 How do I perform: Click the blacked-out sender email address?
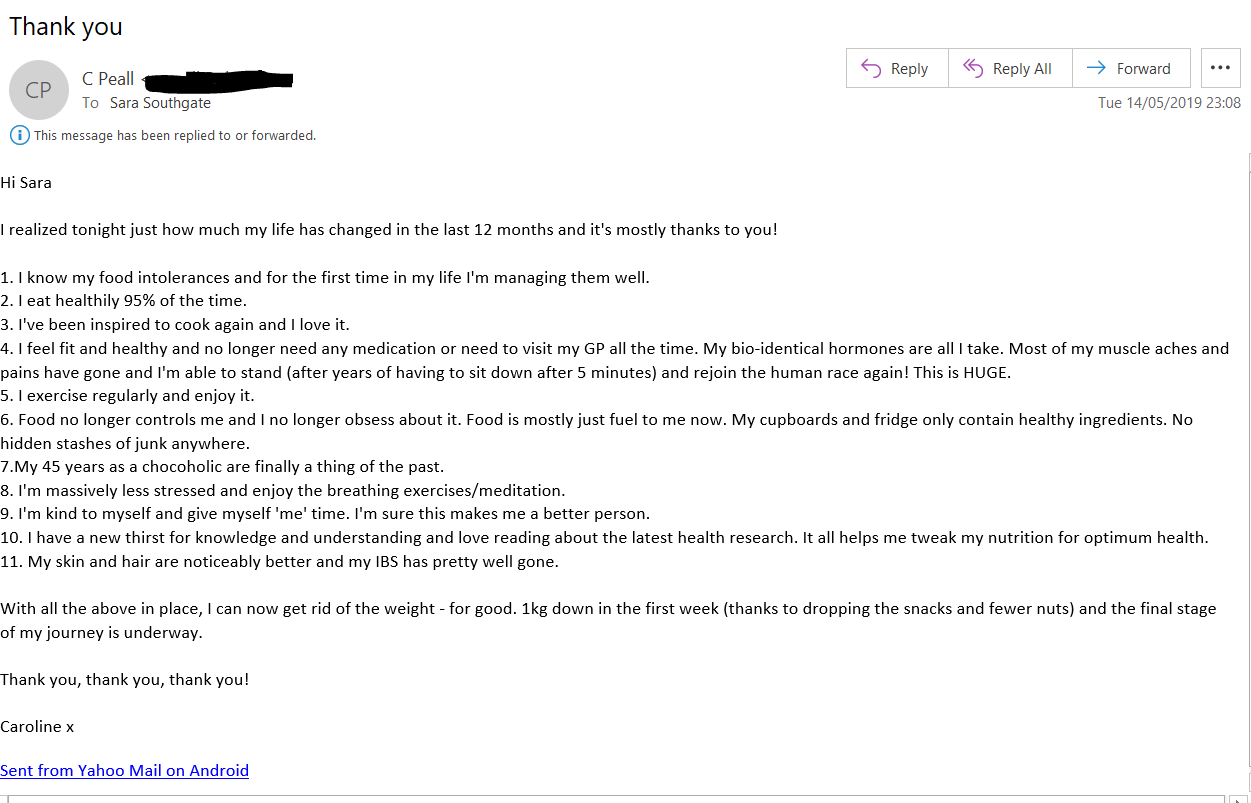tap(218, 79)
